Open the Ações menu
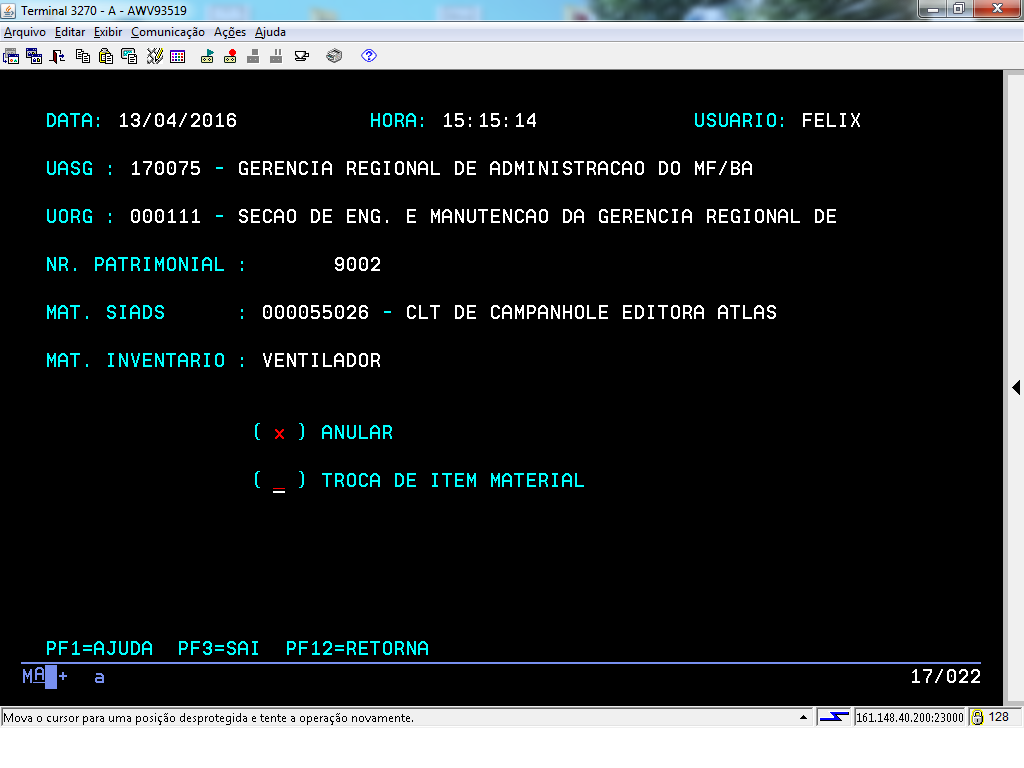Image resolution: width=1024 pixels, height=768 pixels. pos(230,32)
